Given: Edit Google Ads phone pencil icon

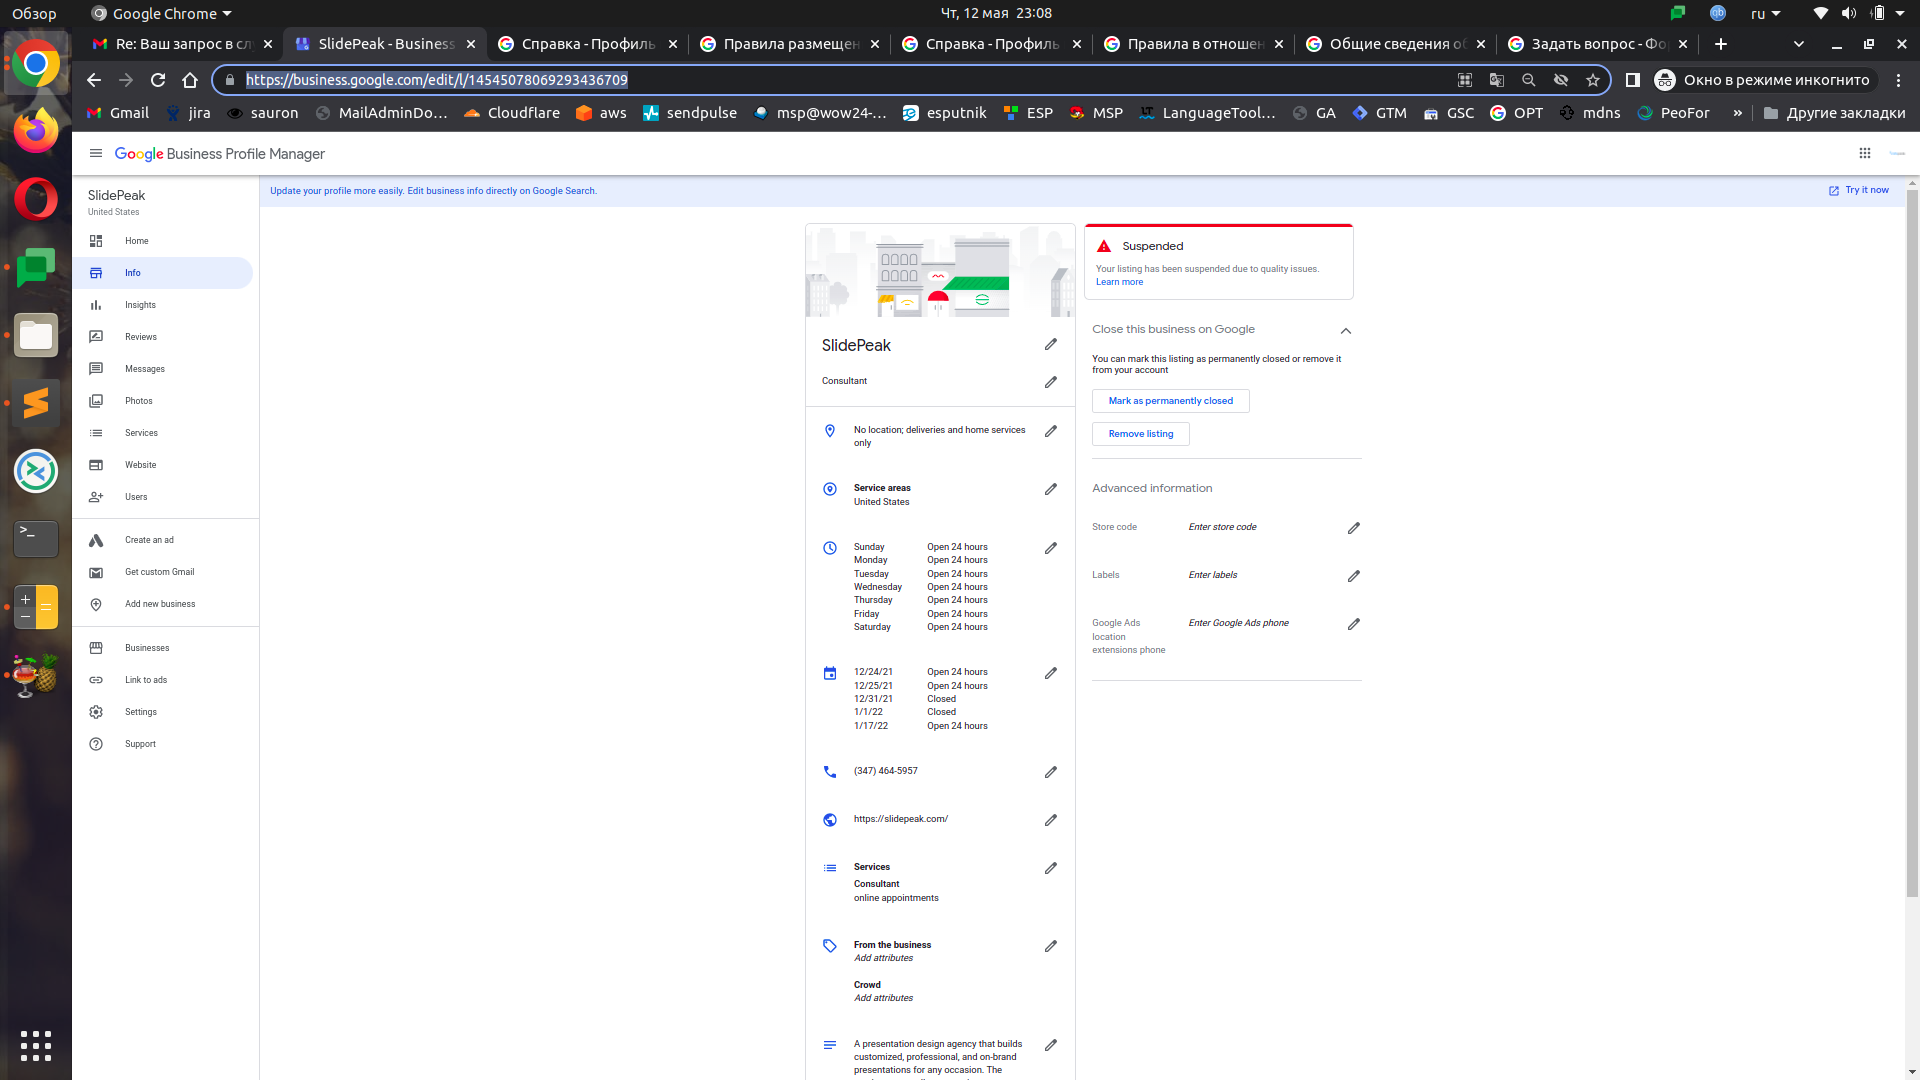Looking at the screenshot, I should (x=1353, y=624).
